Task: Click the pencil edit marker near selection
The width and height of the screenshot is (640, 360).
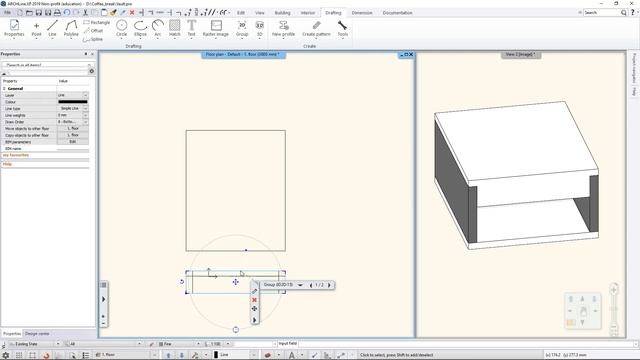Action: [254, 291]
